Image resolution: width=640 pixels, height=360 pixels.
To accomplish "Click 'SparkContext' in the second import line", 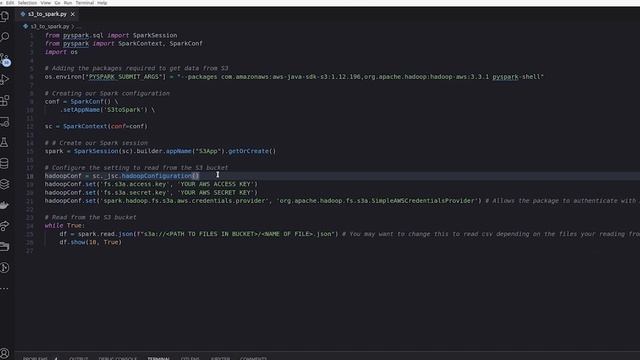I will pyautogui.click(x=140, y=44).
